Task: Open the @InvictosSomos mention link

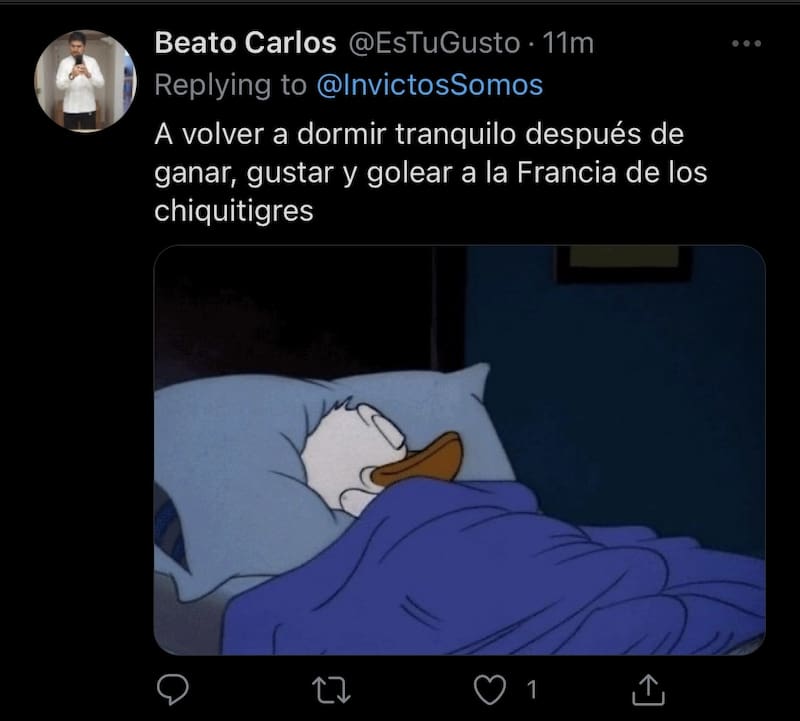Action: click(430, 85)
